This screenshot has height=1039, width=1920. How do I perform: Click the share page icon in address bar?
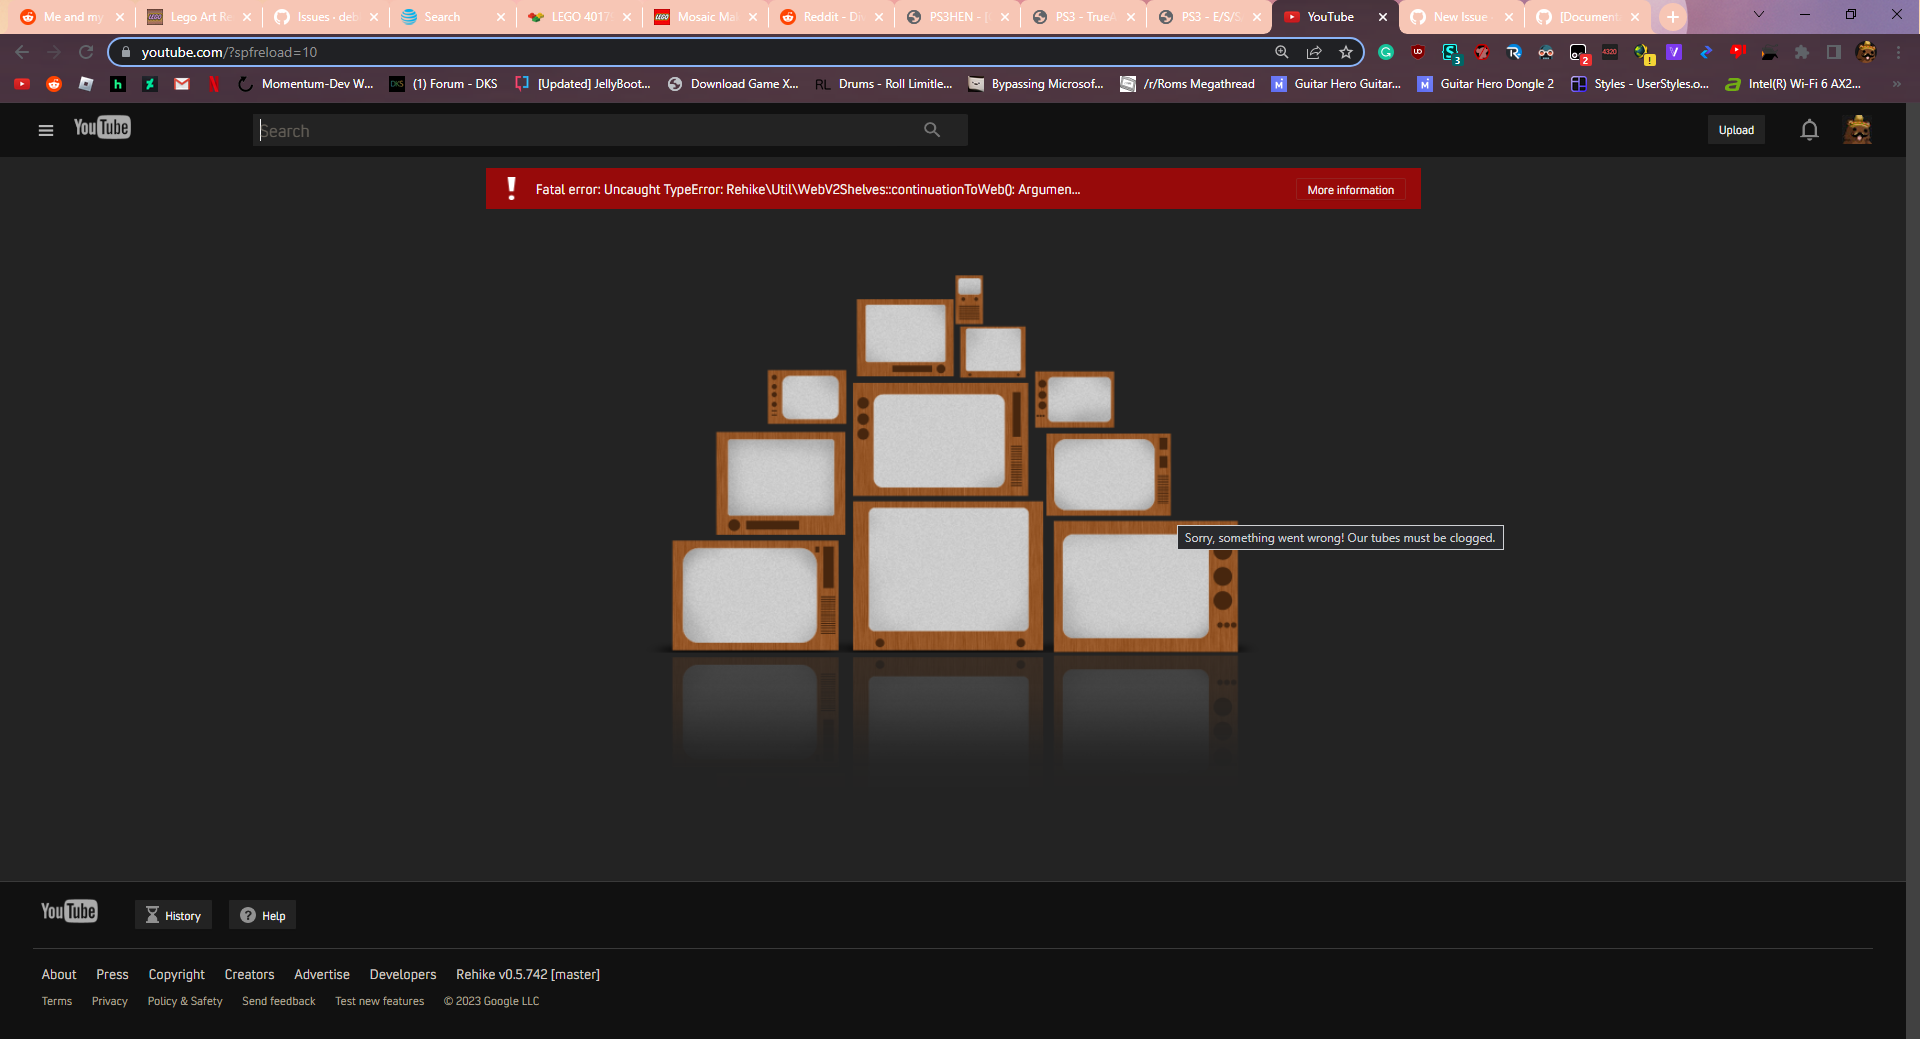(x=1314, y=52)
